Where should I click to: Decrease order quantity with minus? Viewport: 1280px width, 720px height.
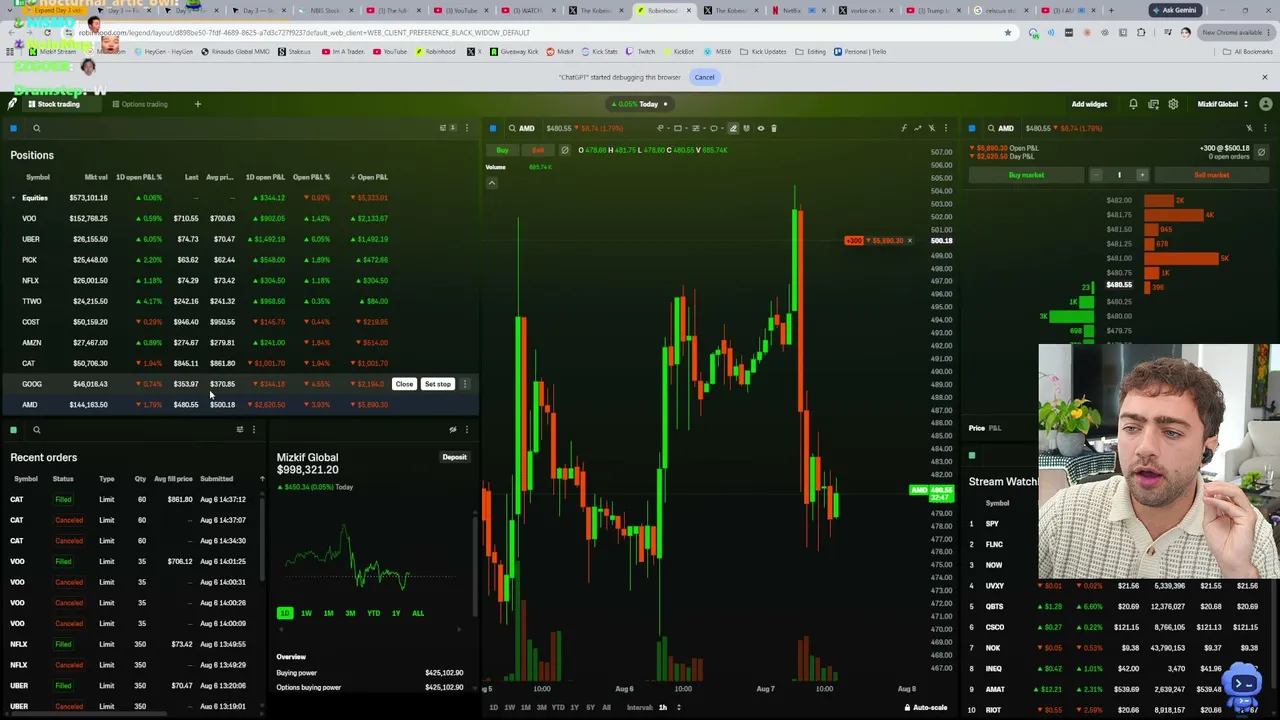click(1096, 175)
